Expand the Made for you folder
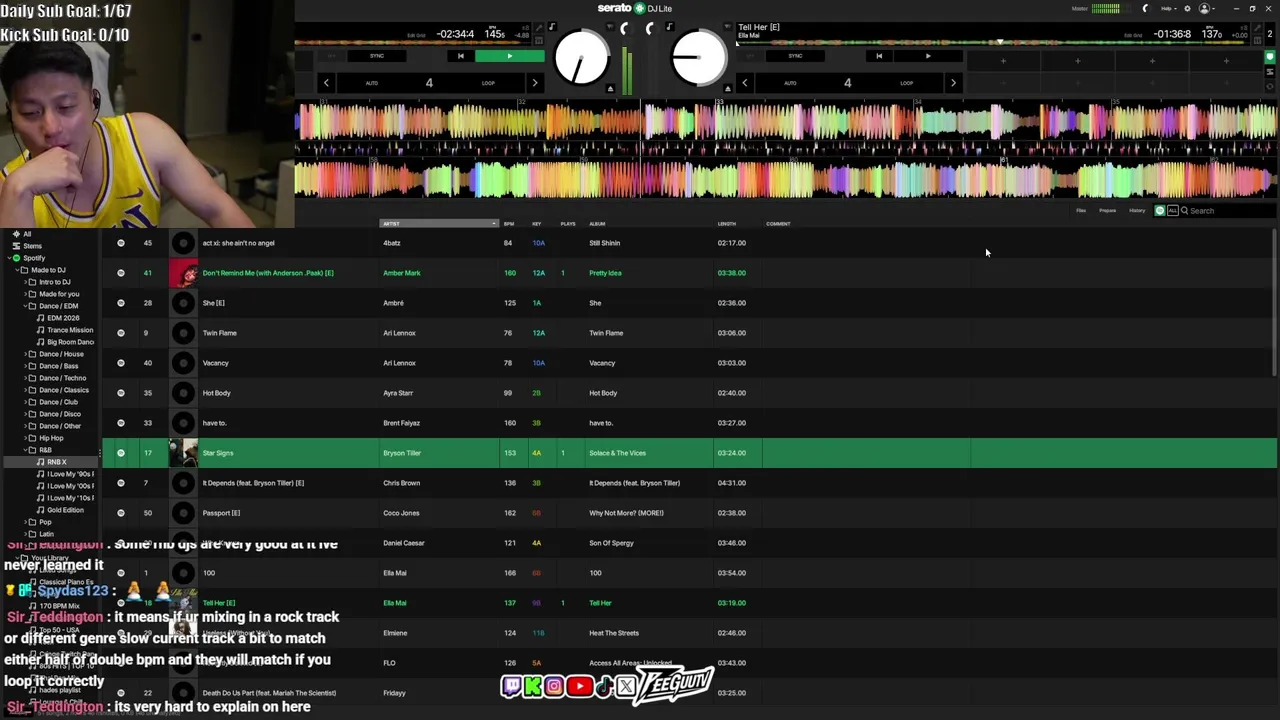The image size is (1280, 720). (24, 294)
